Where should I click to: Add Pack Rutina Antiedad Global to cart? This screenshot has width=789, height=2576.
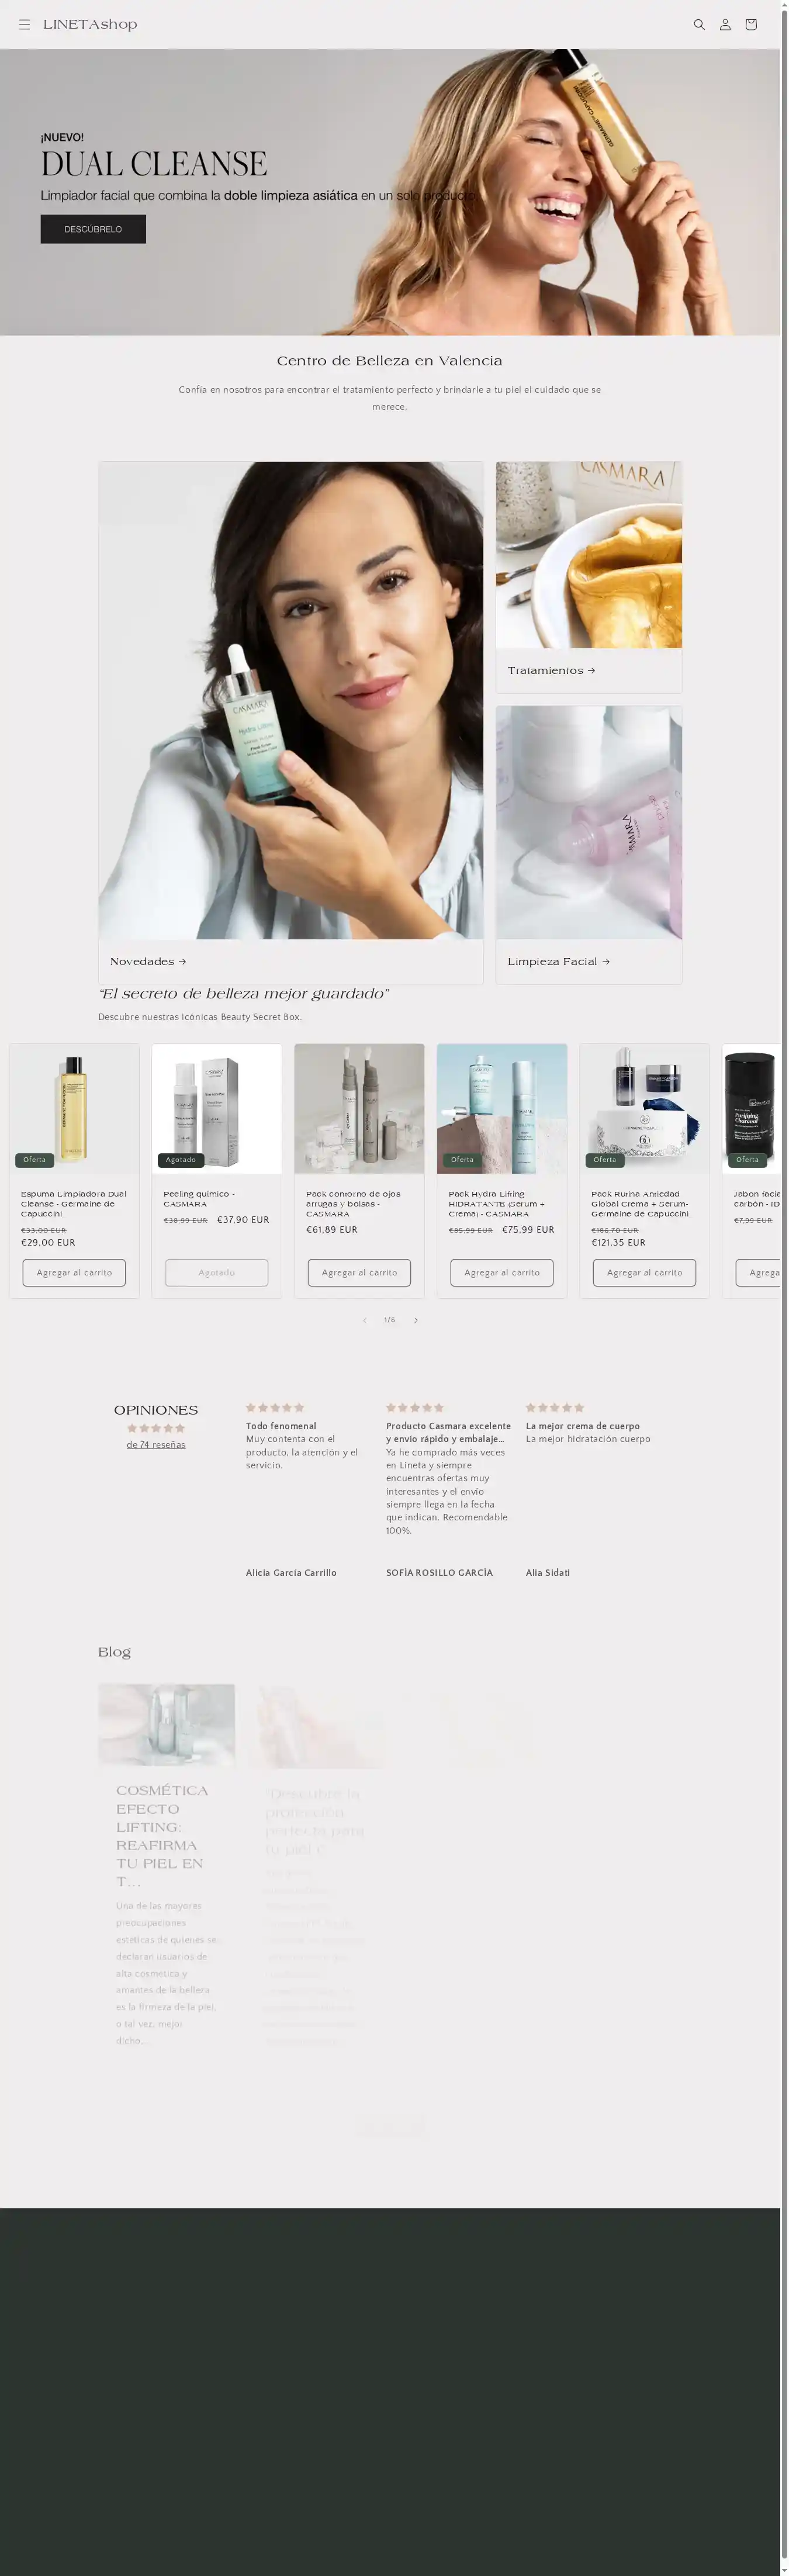[x=644, y=1273]
